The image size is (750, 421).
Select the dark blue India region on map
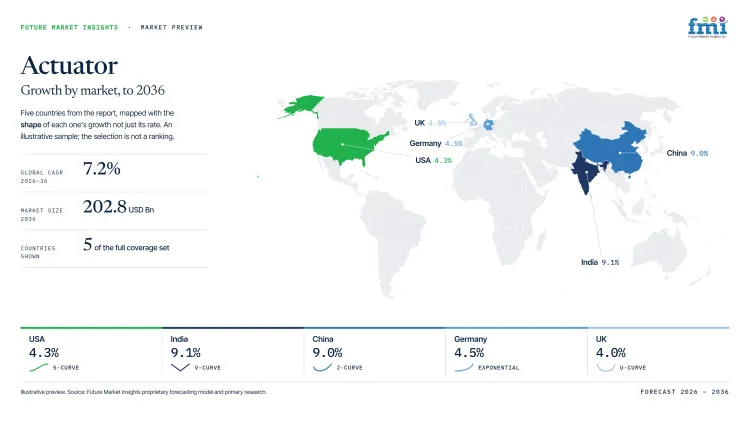pos(586,172)
